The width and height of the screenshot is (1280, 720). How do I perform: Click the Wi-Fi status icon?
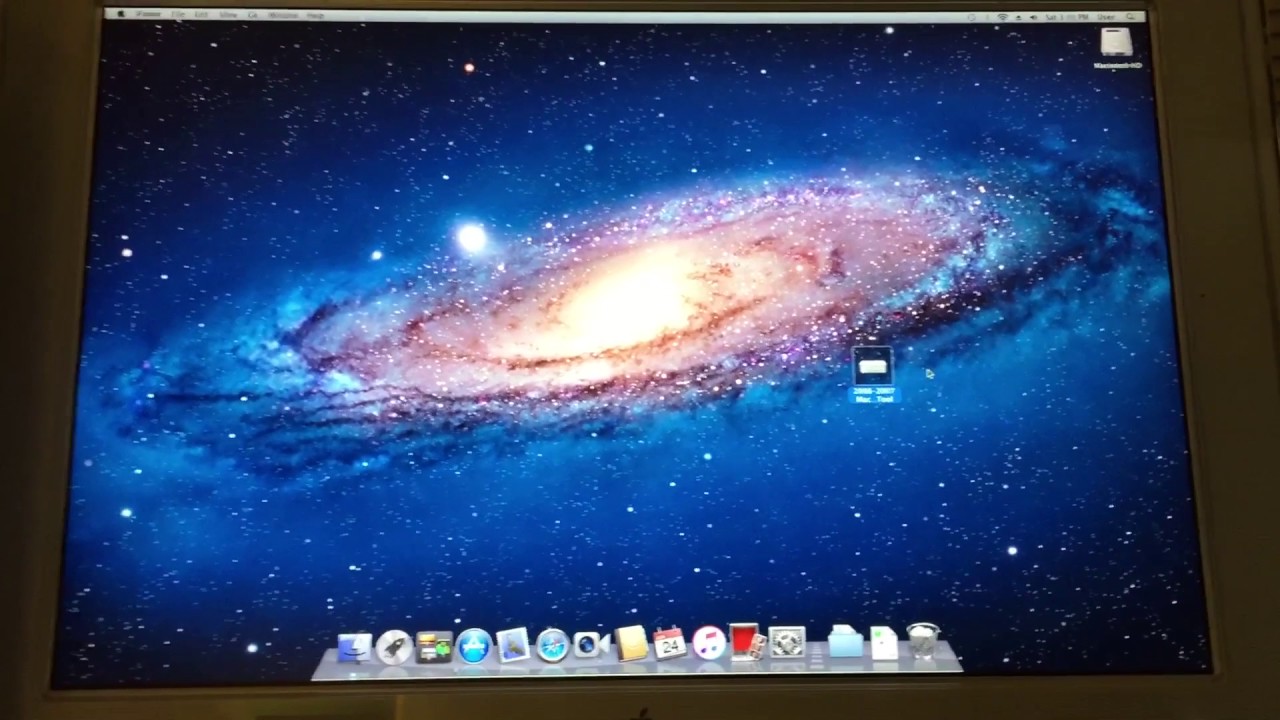click(1002, 17)
